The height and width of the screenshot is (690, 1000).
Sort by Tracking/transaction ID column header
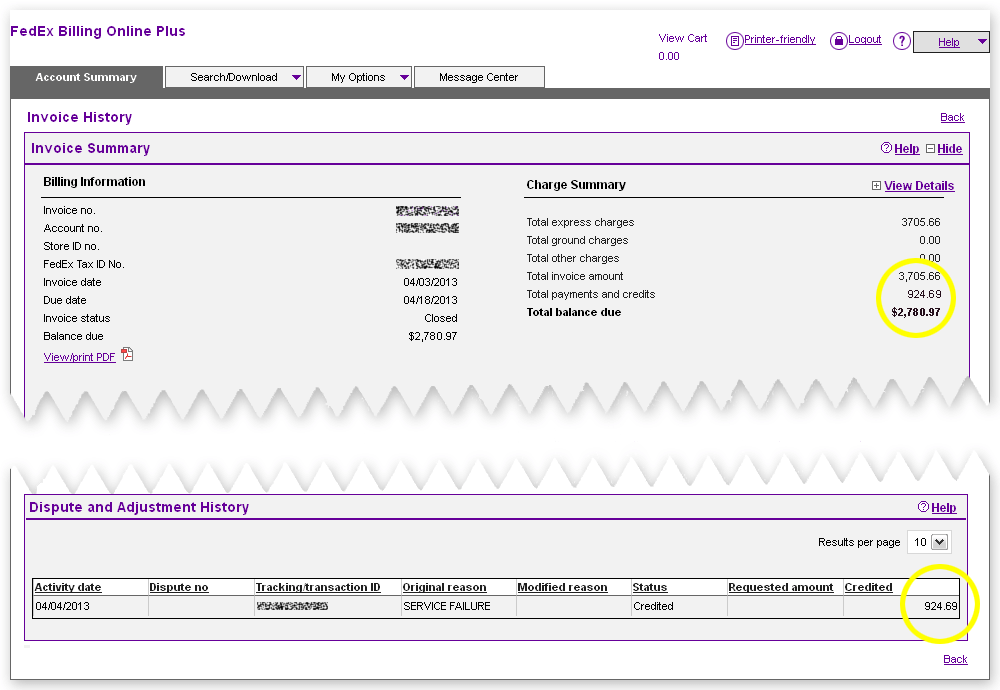pyautogui.click(x=318, y=587)
